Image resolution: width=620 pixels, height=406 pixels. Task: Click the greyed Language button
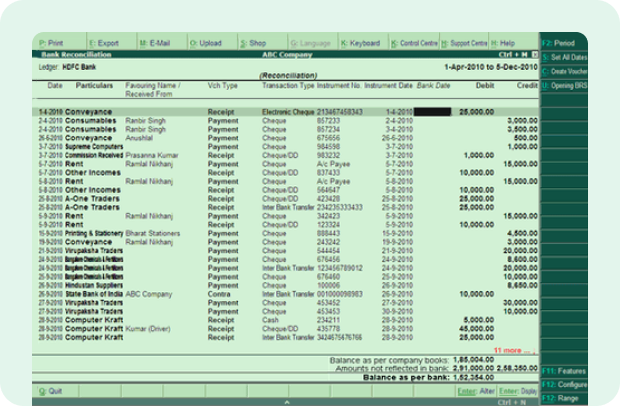313,43
